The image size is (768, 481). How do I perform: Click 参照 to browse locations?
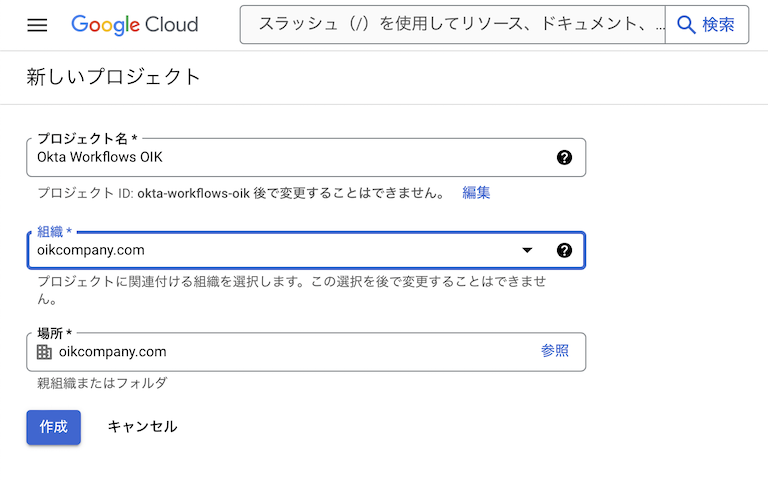pyautogui.click(x=555, y=351)
